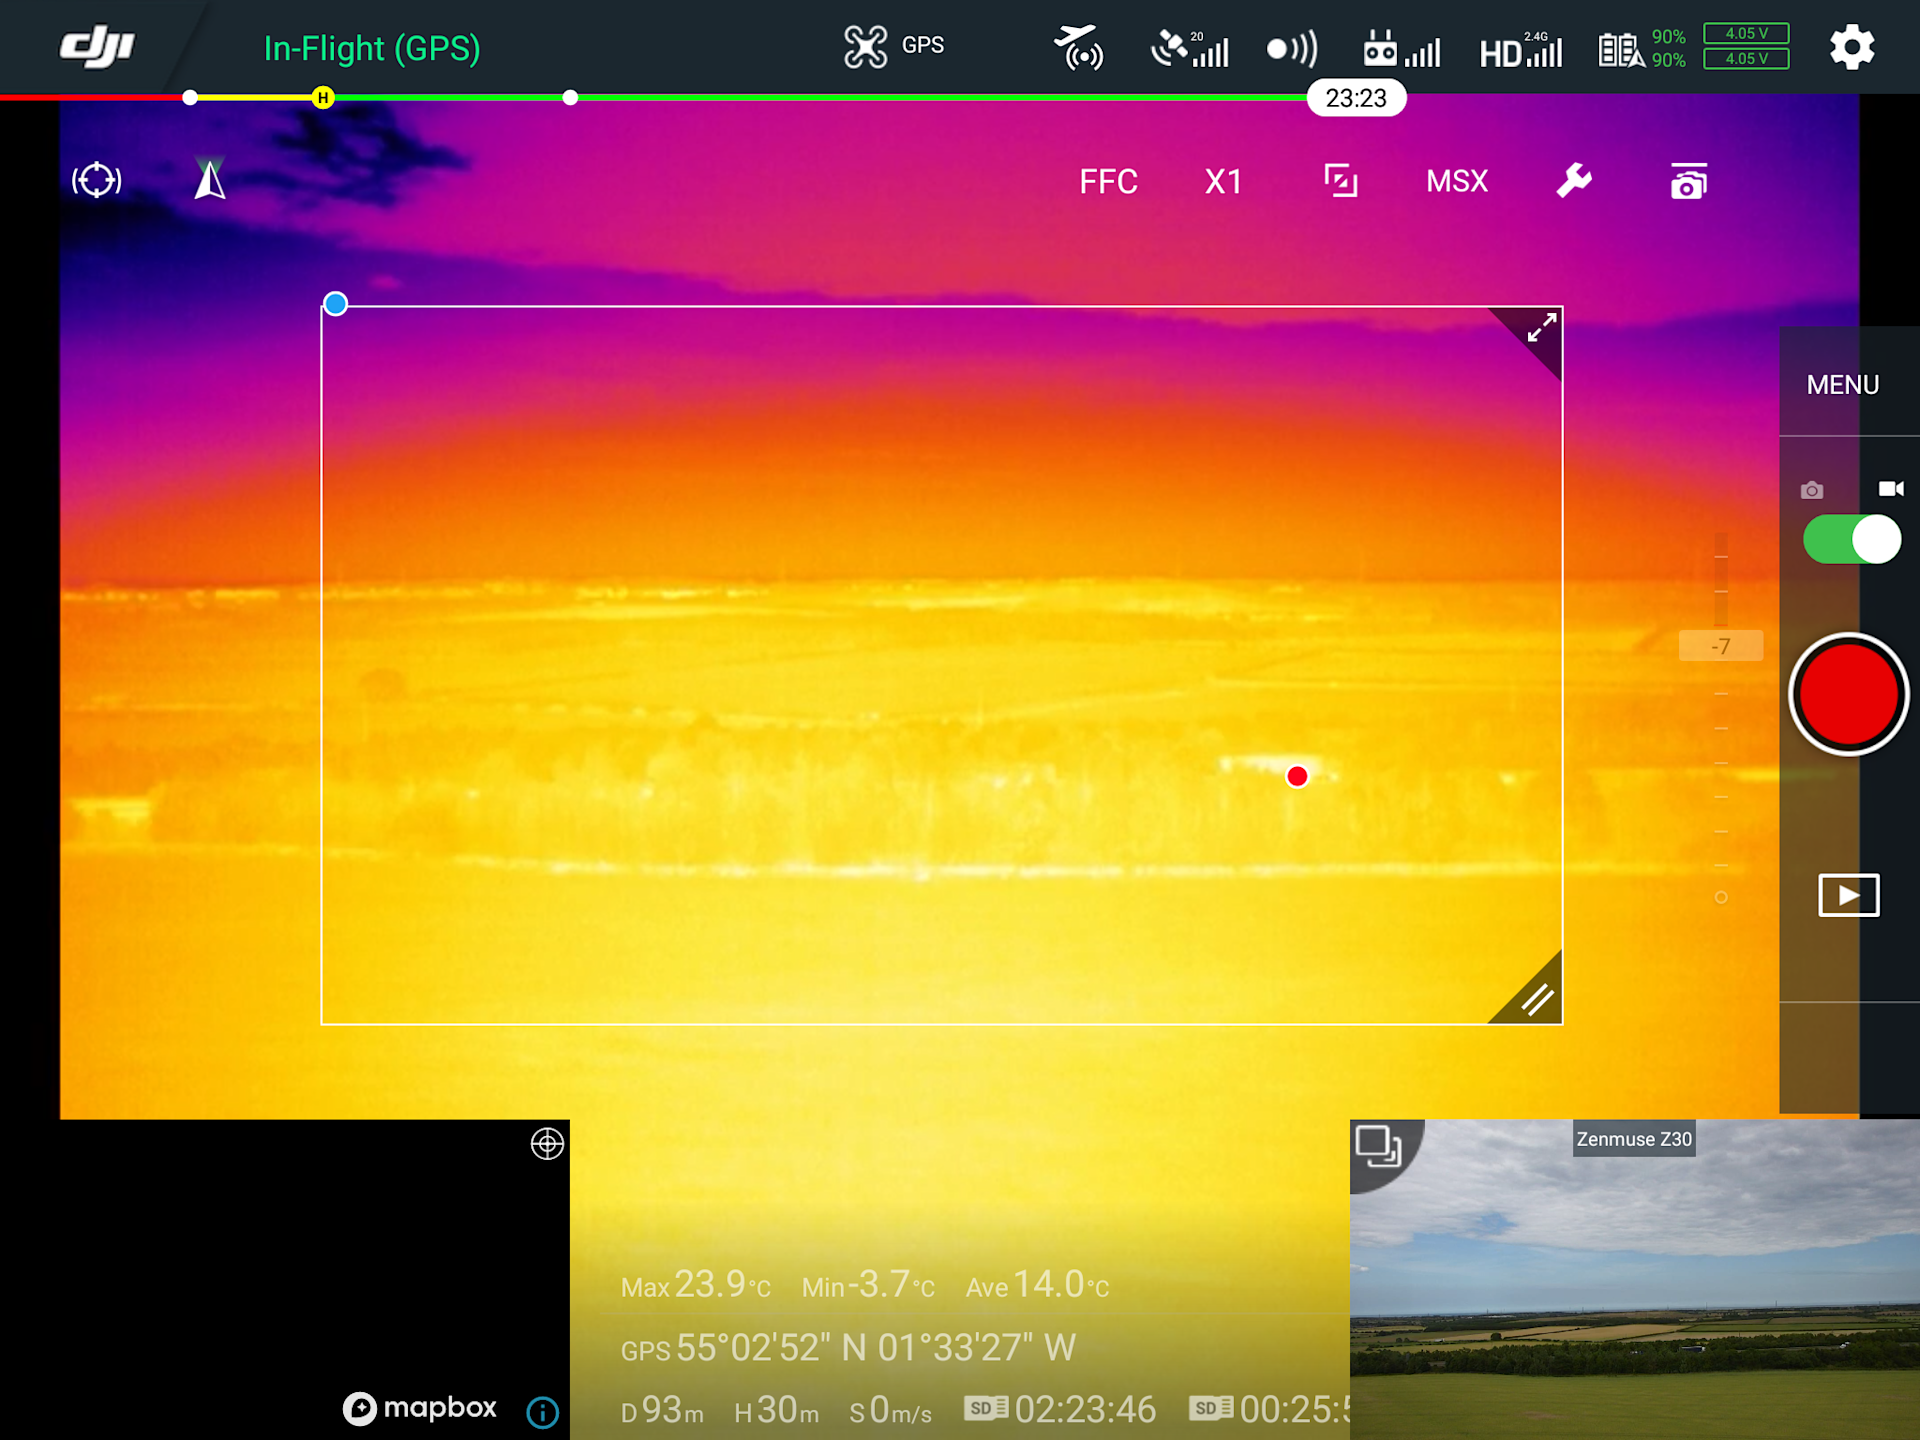Toggle the MSX overlay mode

click(1457, 181)
